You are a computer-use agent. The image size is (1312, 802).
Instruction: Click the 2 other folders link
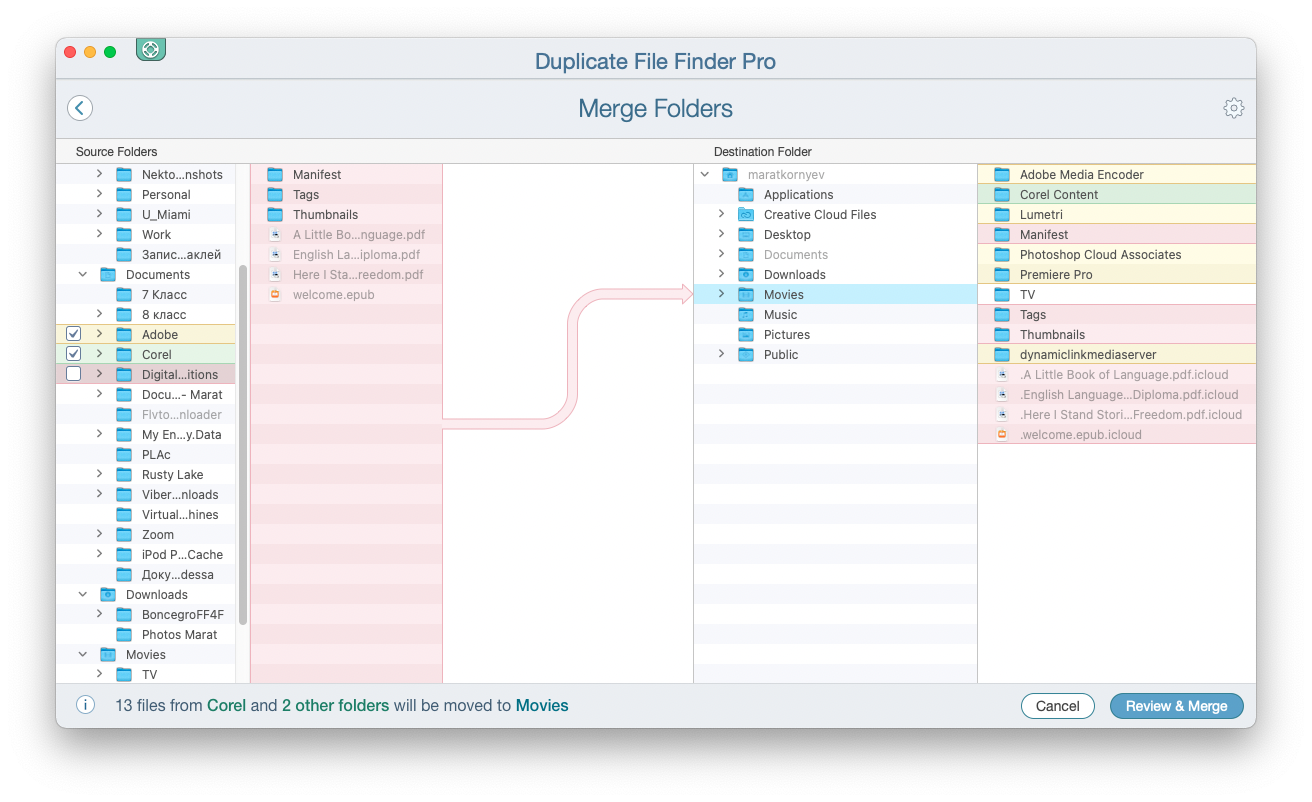click(x=335, y=705)
